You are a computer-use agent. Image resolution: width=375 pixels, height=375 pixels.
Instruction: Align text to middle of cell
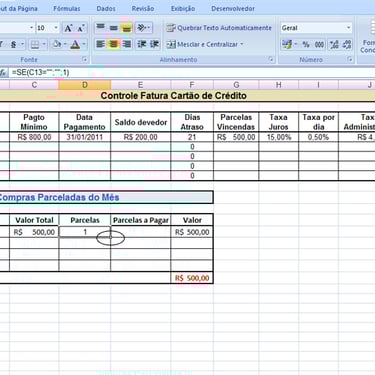pos(114,27)
